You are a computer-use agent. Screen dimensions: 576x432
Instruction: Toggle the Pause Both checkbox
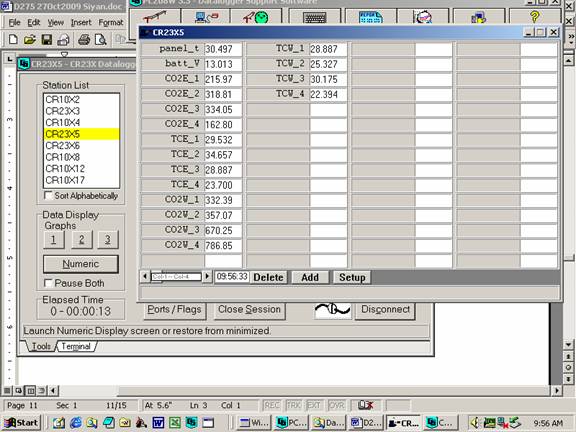click(x=48, y=283)
